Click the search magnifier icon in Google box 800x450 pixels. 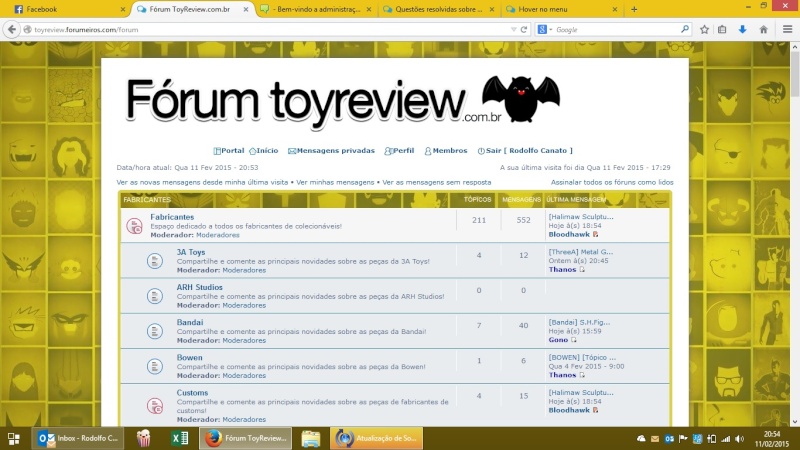click(685, 30)
